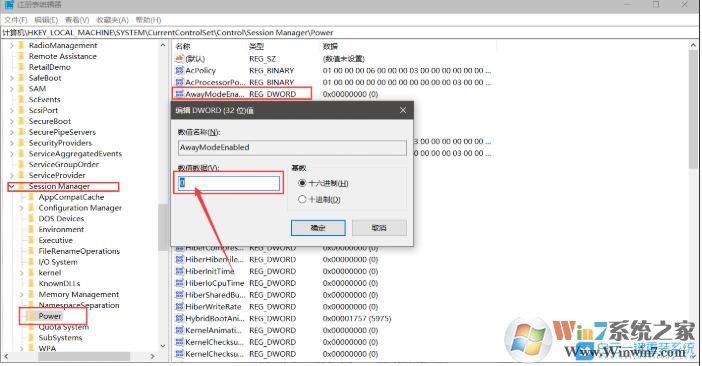Select the SecurityProviders tree item
Screen dimensions: 702x366
tap(60, 143)
